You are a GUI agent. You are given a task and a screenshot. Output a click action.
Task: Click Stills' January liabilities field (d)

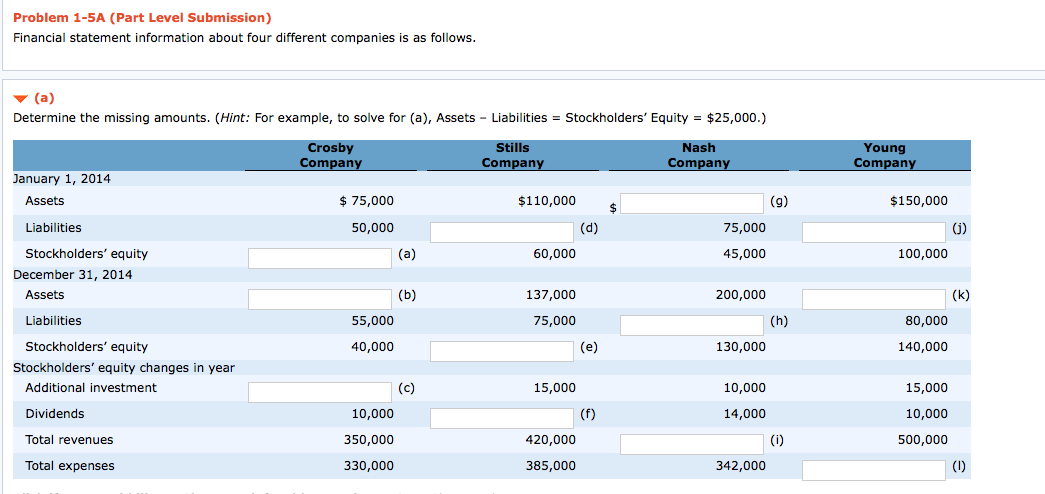click(502, 232)
